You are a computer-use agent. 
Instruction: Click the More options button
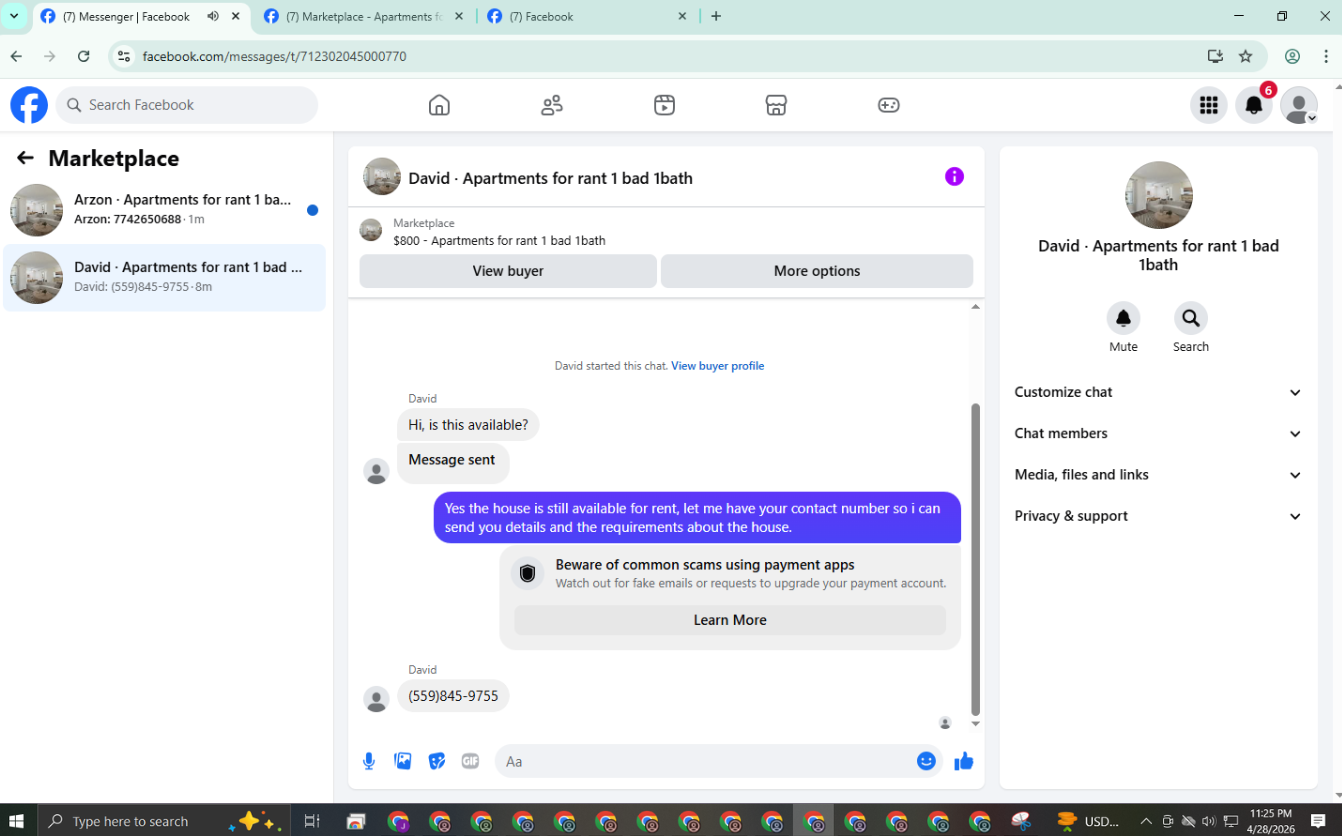tap(817, 271)
